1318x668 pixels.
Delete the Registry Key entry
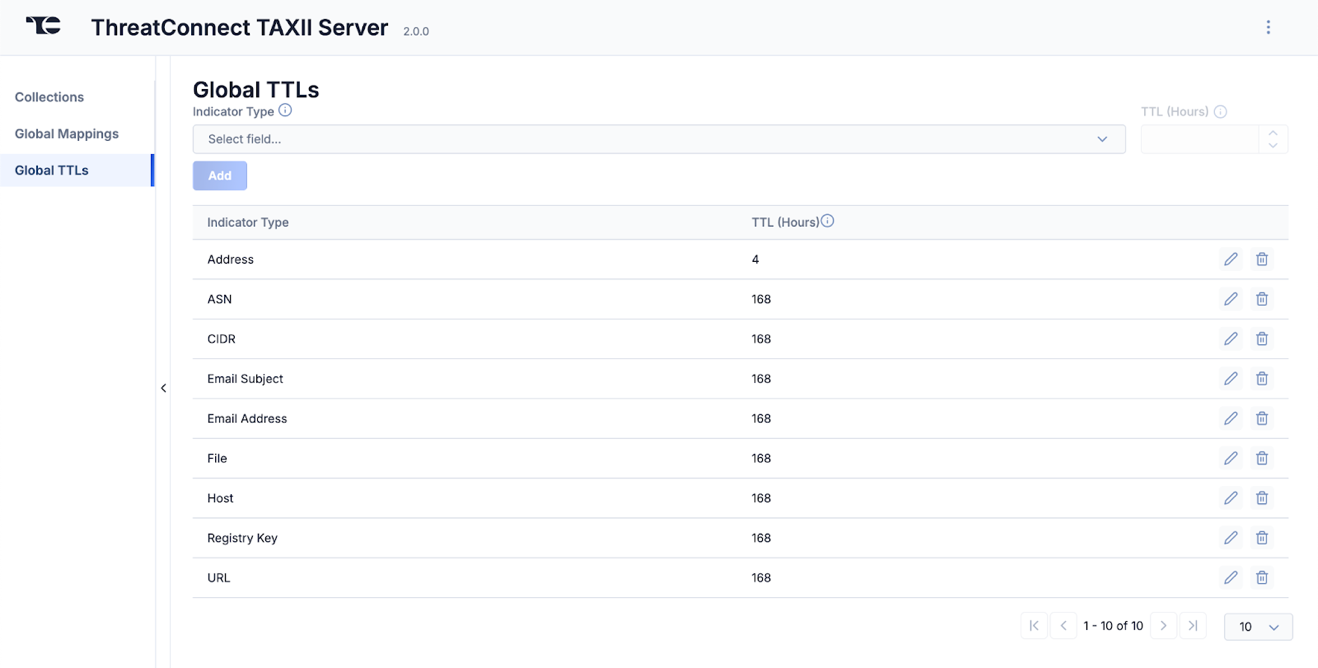tap(1261, 537)
